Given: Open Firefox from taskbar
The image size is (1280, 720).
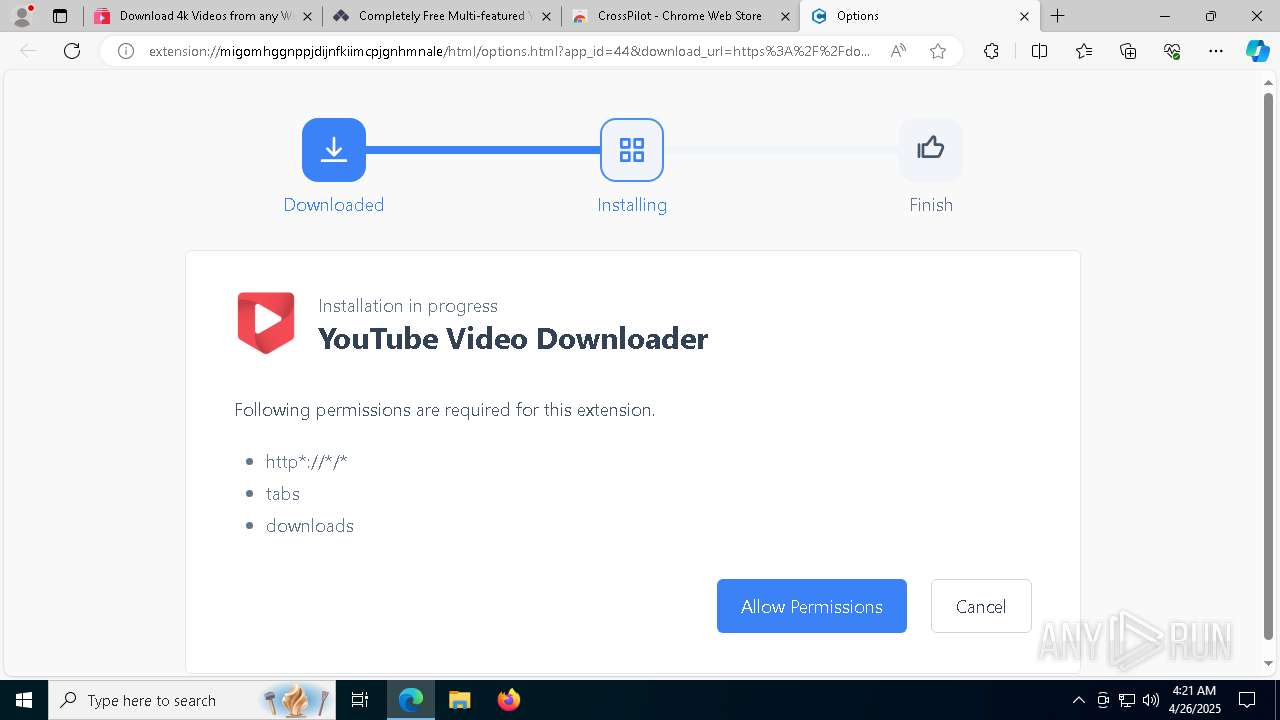Looking at the screenshot, I should pos(509,700).
